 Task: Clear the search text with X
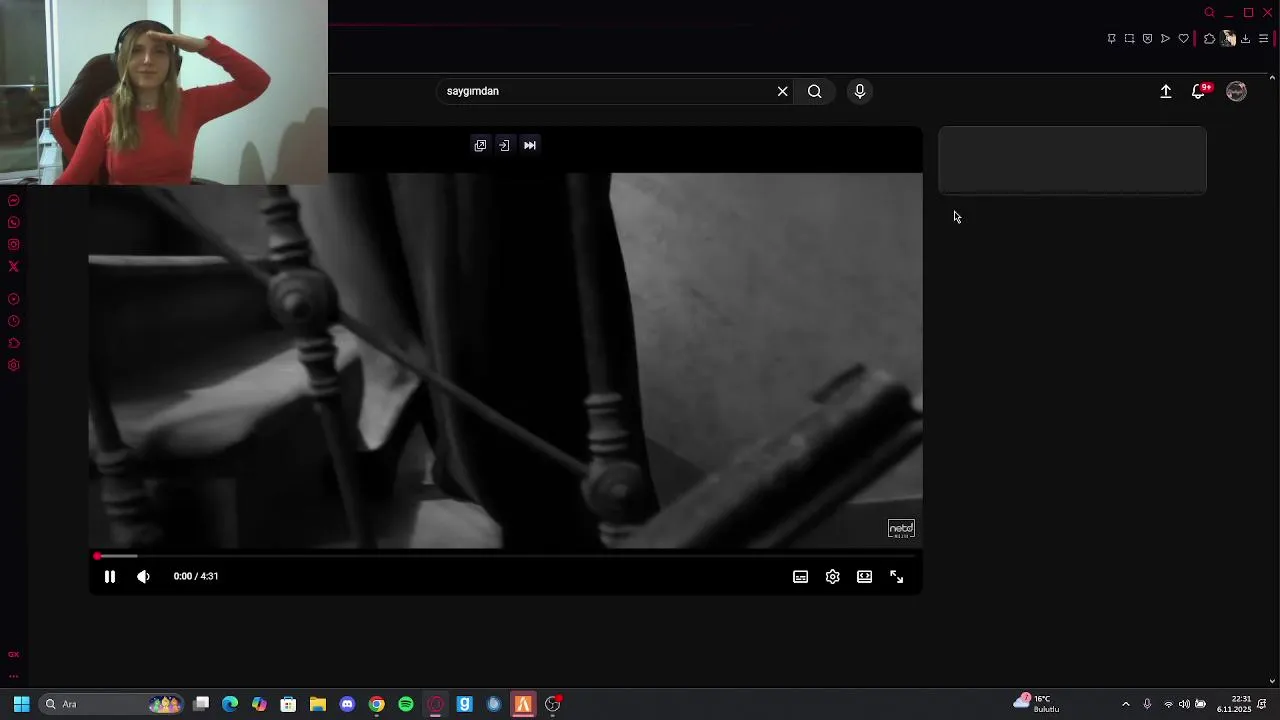pyautogui.click(x=783, y=91)
